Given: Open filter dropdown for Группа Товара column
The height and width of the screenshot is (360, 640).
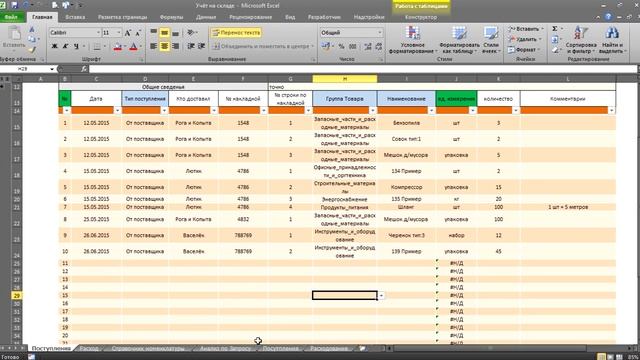Looking at the screenshot, I should pyautogui.click(x=372, y=110).
